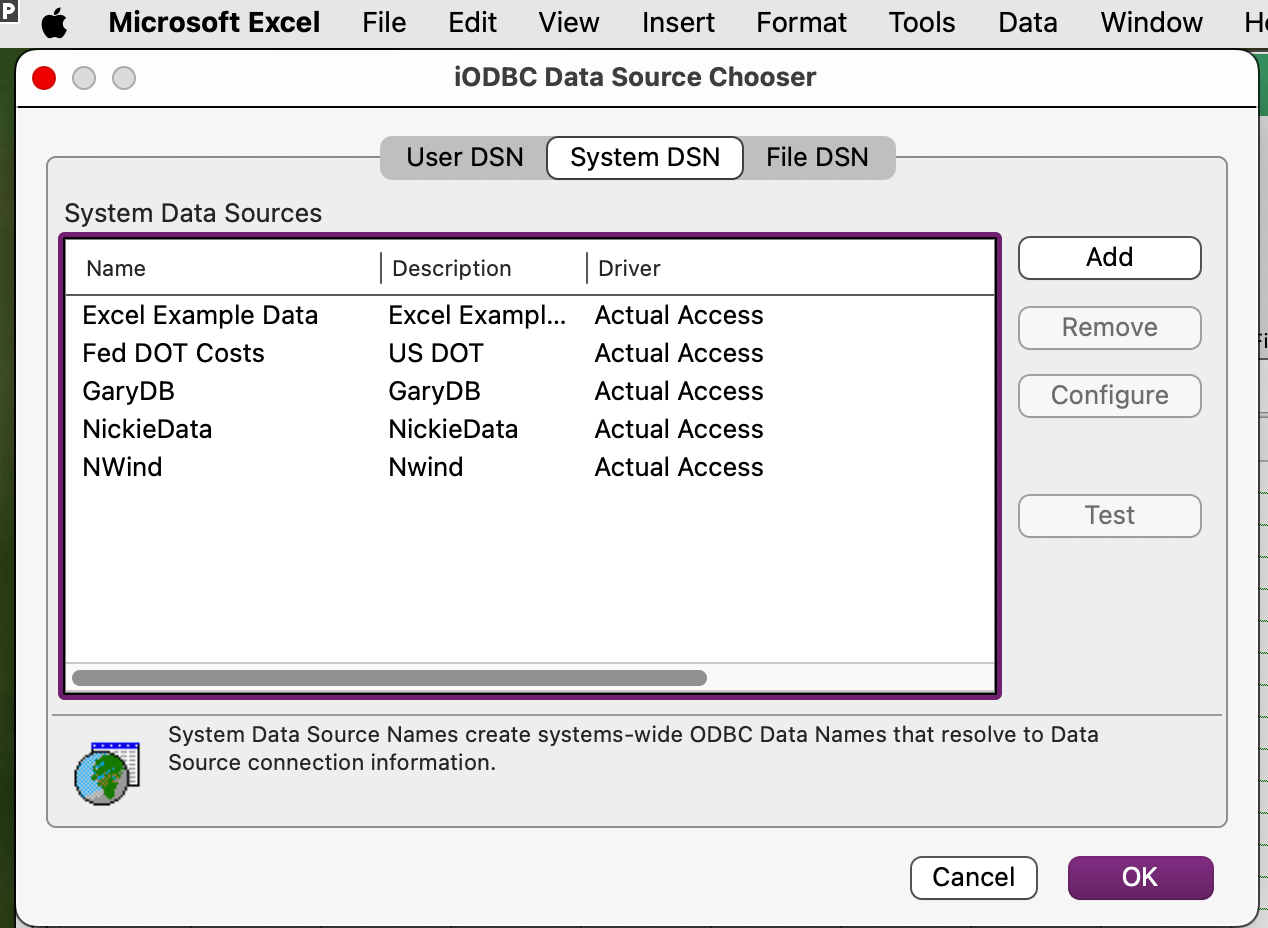This screenshot has height=928, width=1268.
Task: Click Actual Access driver in GaryDB row
Action: pyautogui.click(x=679, y=391)
